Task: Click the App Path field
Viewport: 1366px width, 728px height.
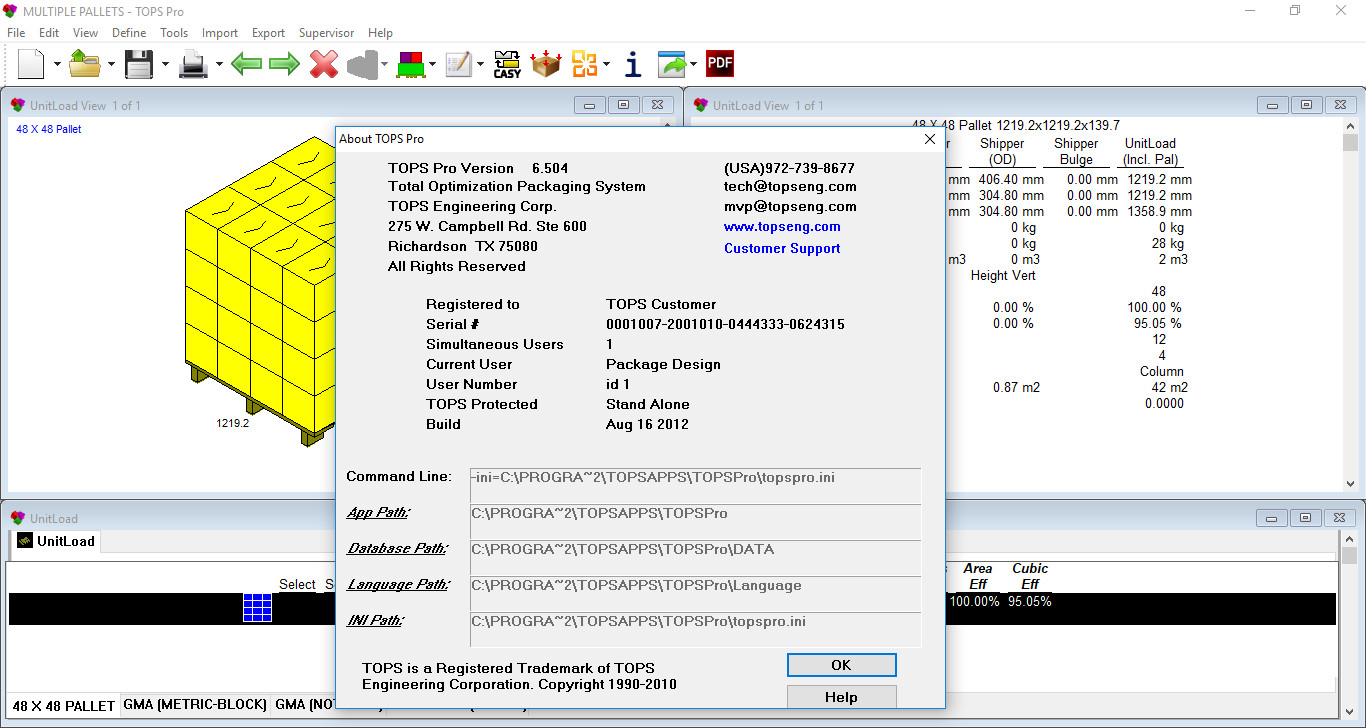Action: pos(695,521)
